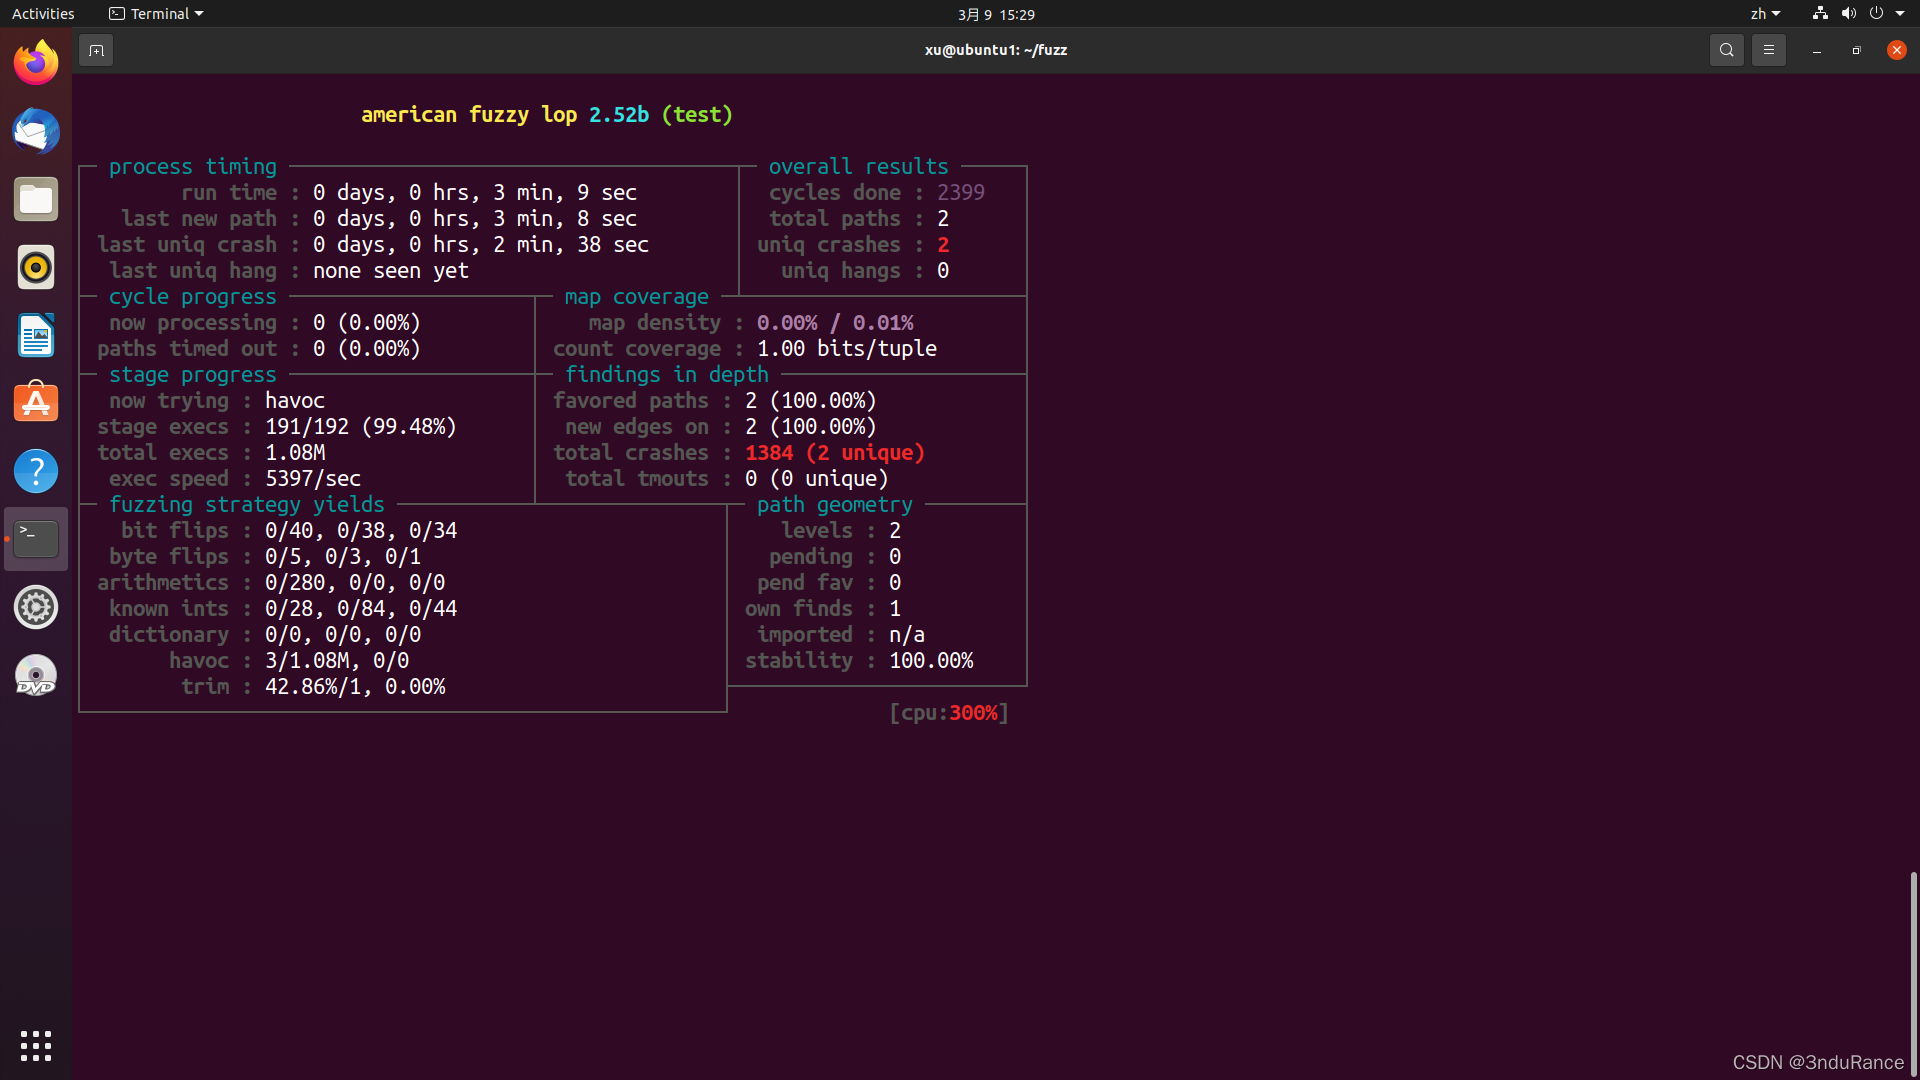Open a new terminal tab

click(96, 50)
